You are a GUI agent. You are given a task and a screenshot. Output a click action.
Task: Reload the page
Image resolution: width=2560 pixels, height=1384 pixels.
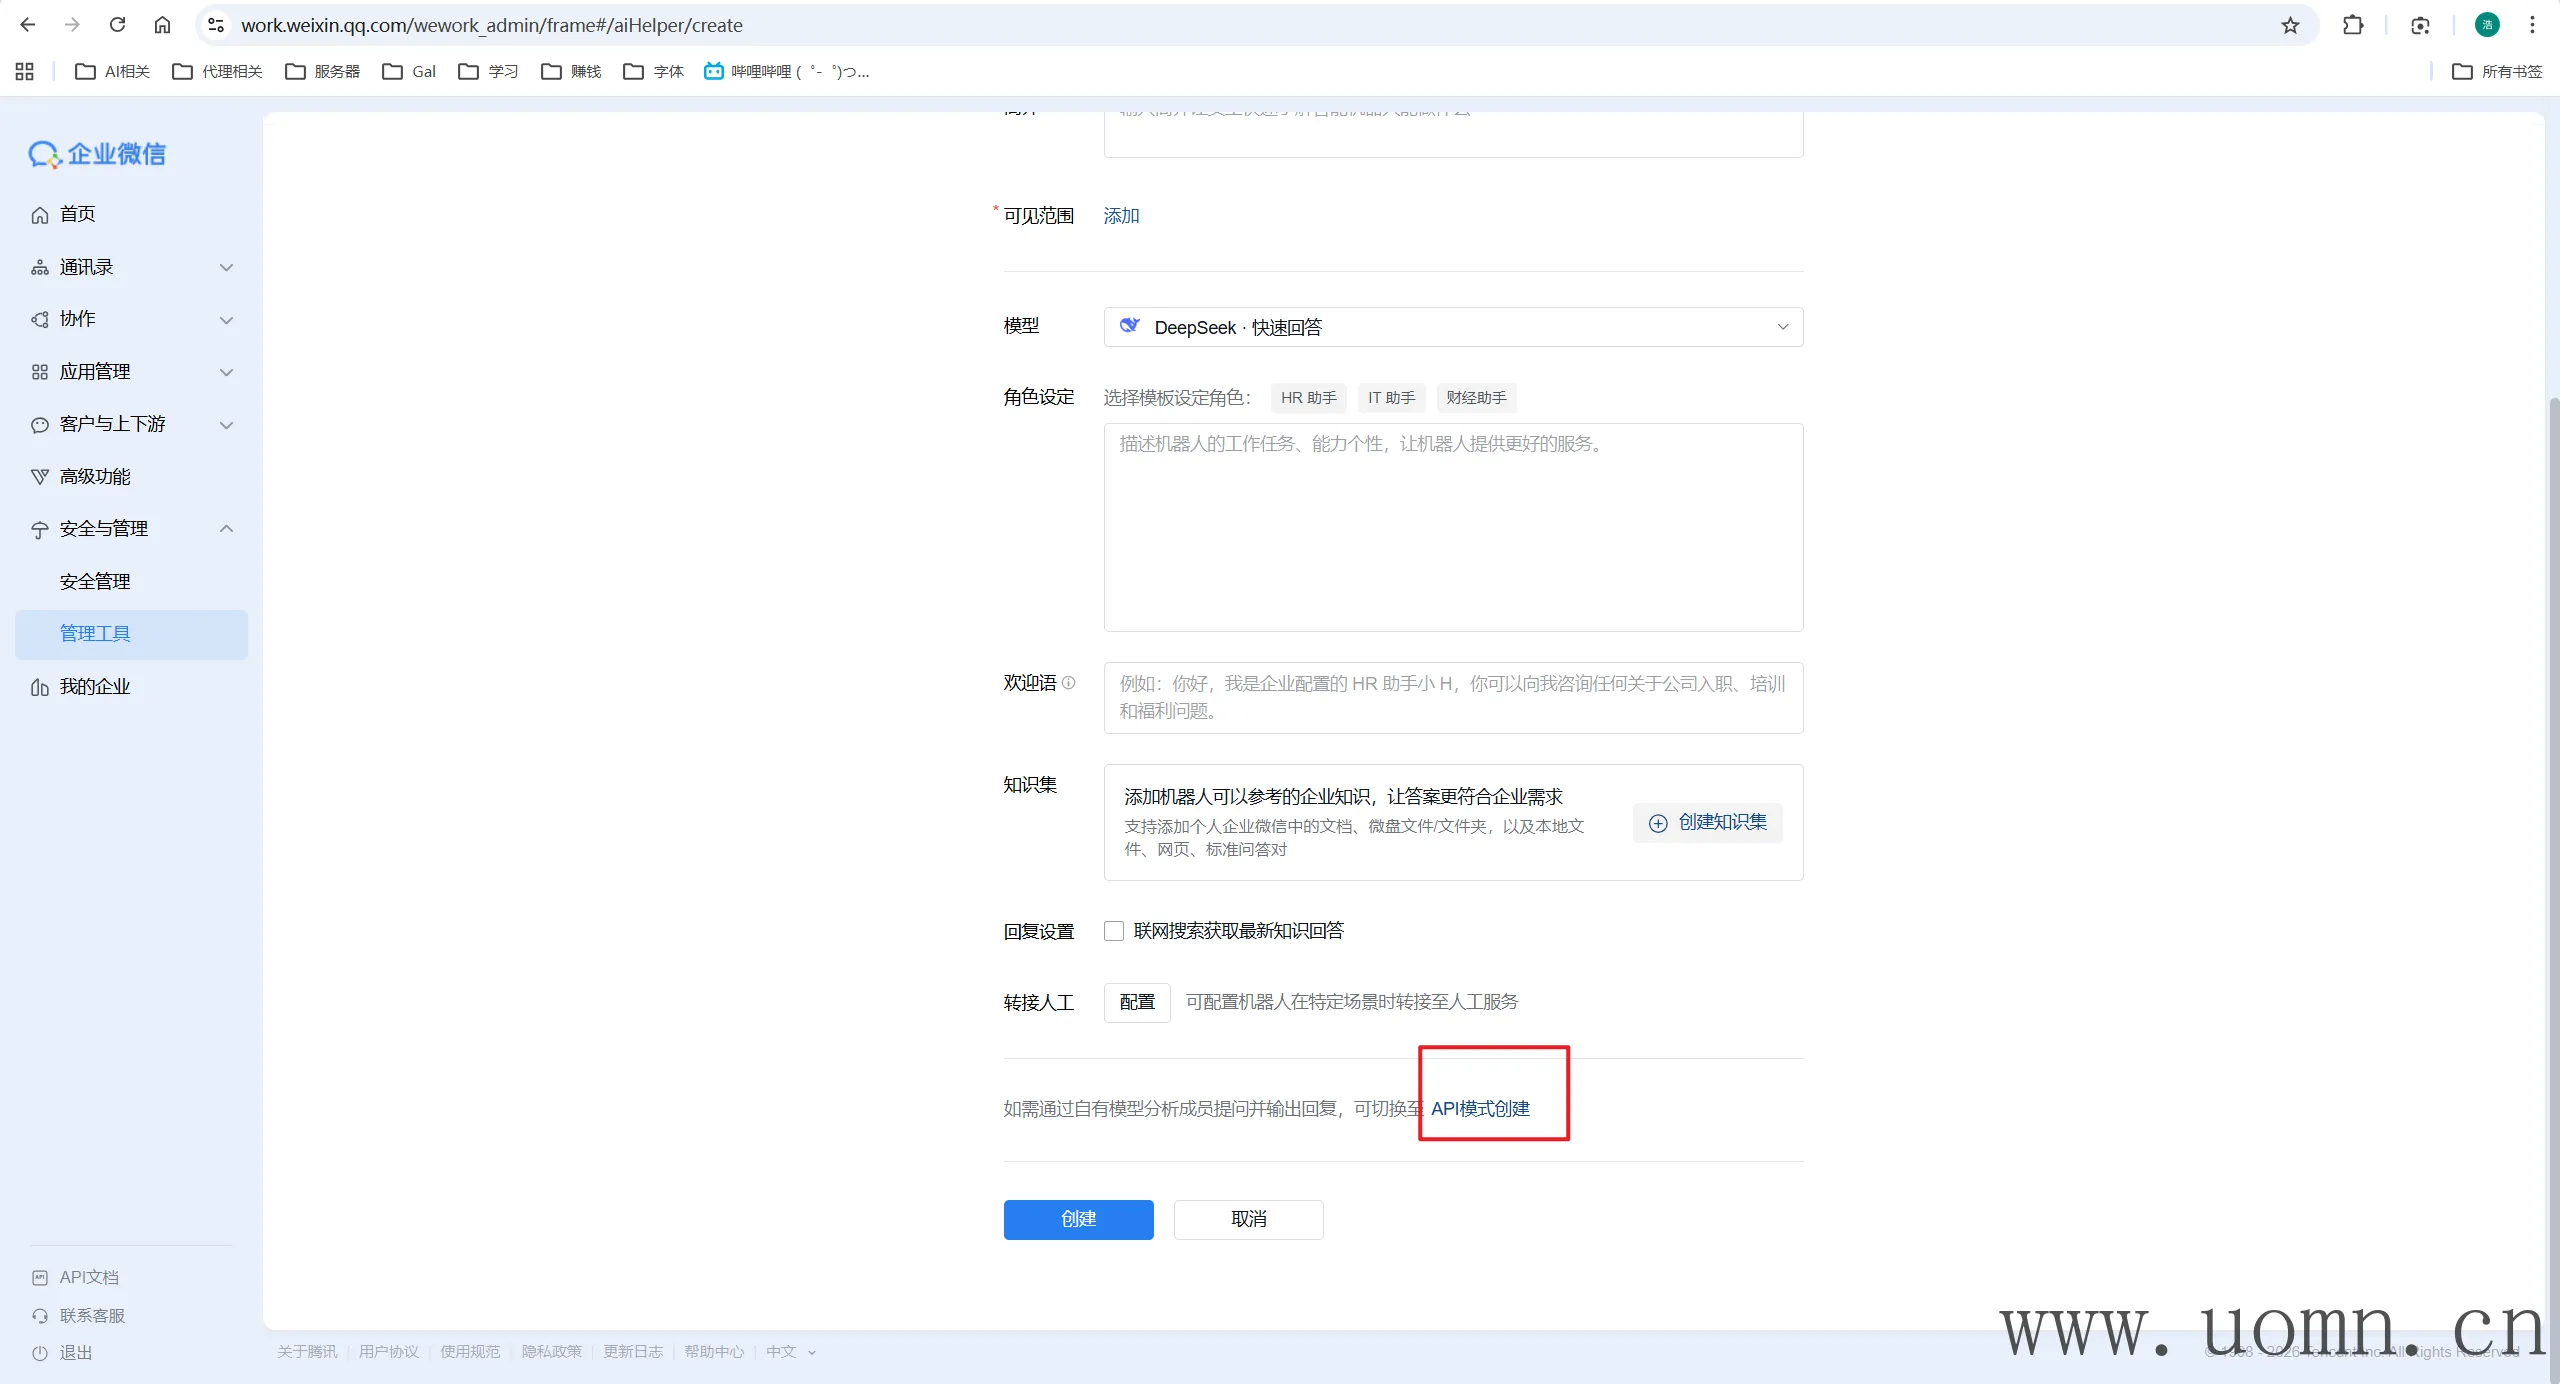point(117,25)
